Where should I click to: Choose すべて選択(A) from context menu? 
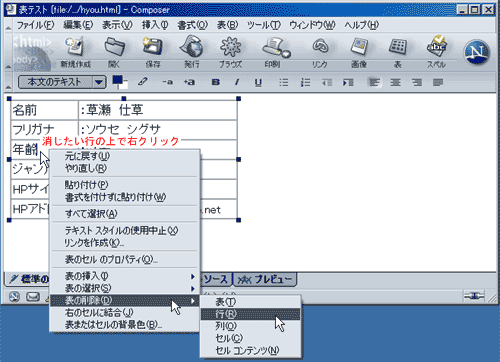(x=125, y=214)
